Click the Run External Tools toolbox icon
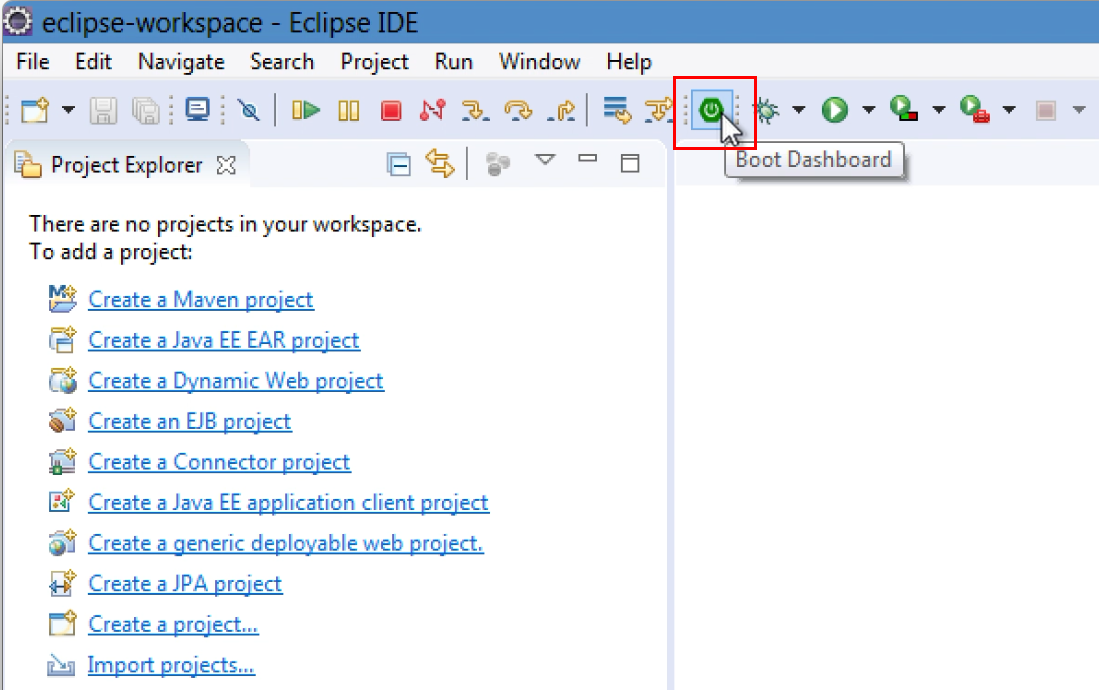The image size is (1099, 690). pos(975,109)
